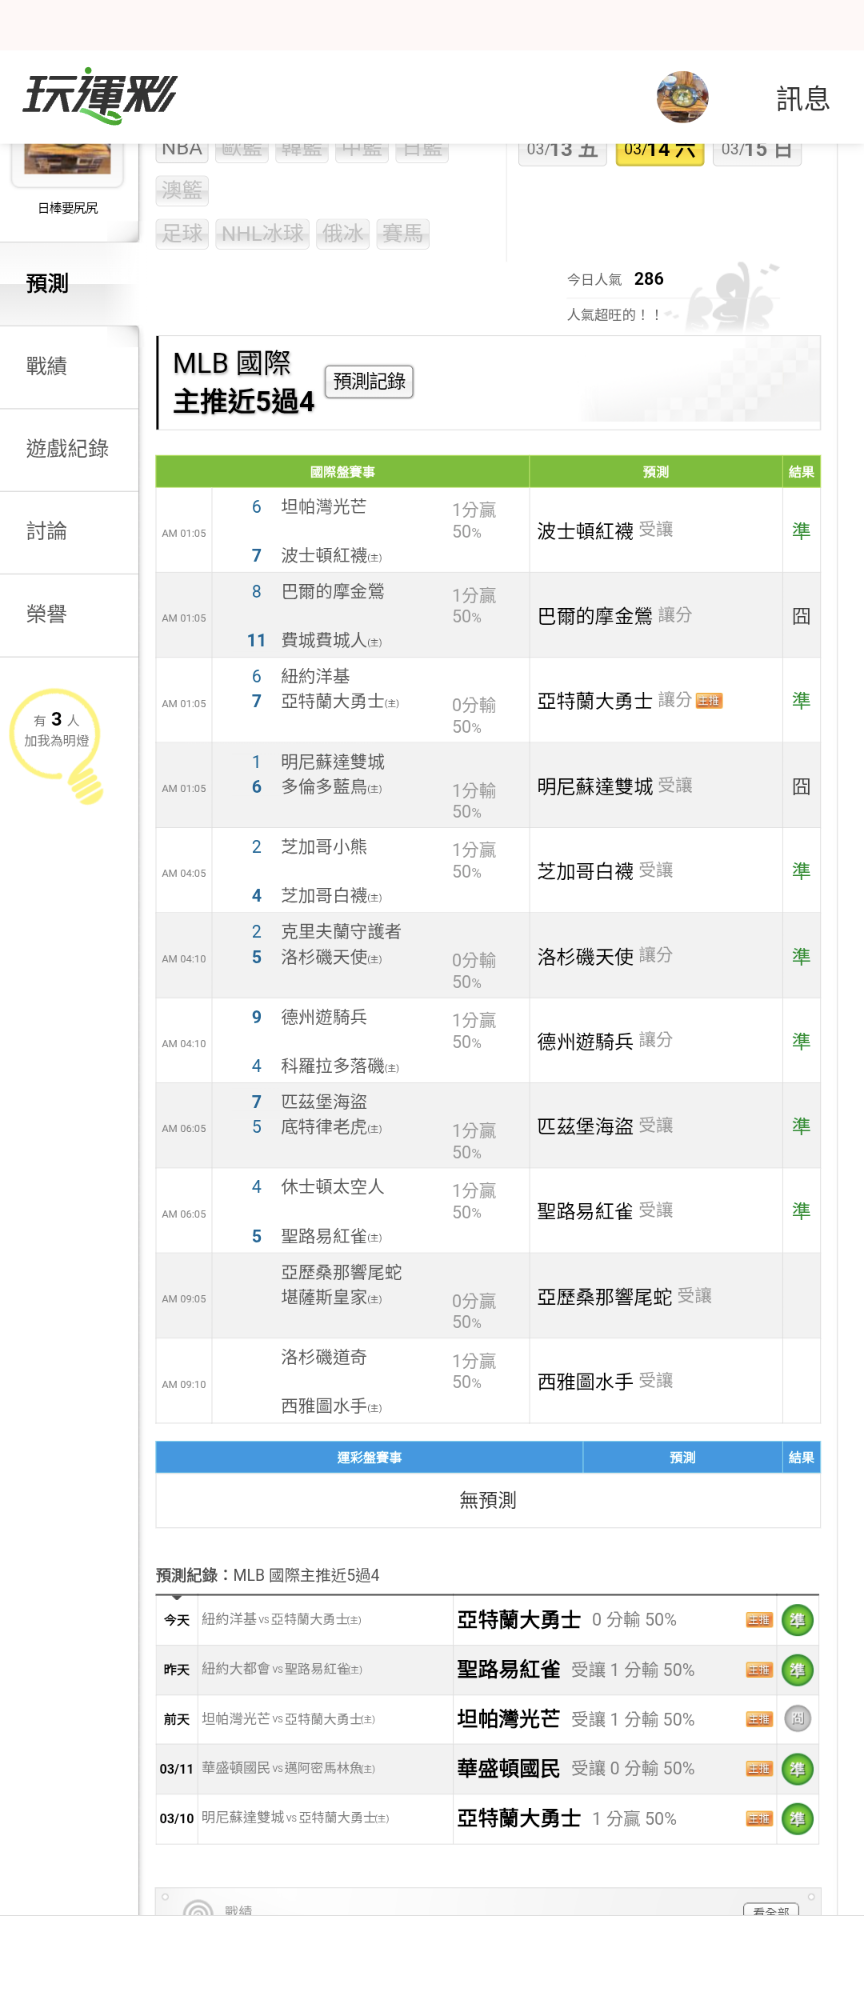Choose the NHL冰球 league filter
The height and width of the screenshot is (2016, 864).
click(x=262, y=234)
